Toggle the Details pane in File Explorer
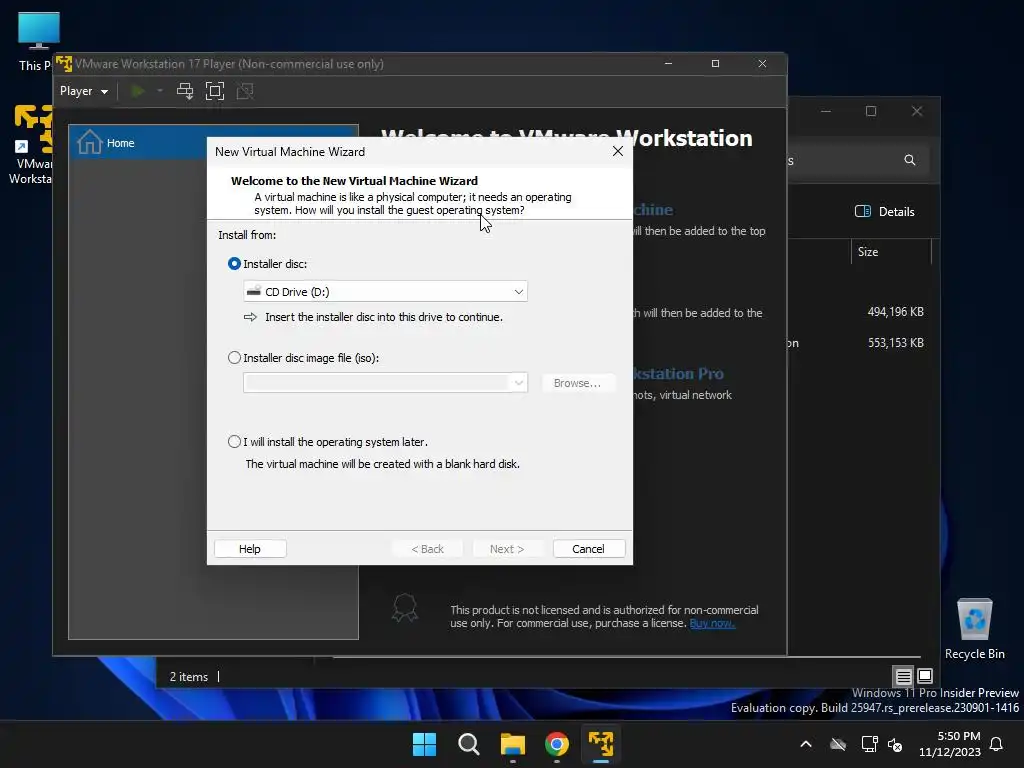 [885, 211]
